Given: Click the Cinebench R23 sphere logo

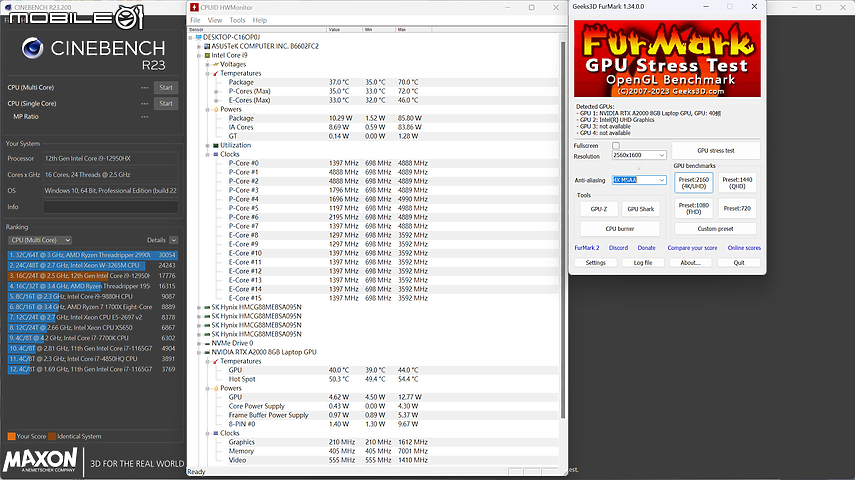Looking at the screenshot, I should click(x=32, y=49).
